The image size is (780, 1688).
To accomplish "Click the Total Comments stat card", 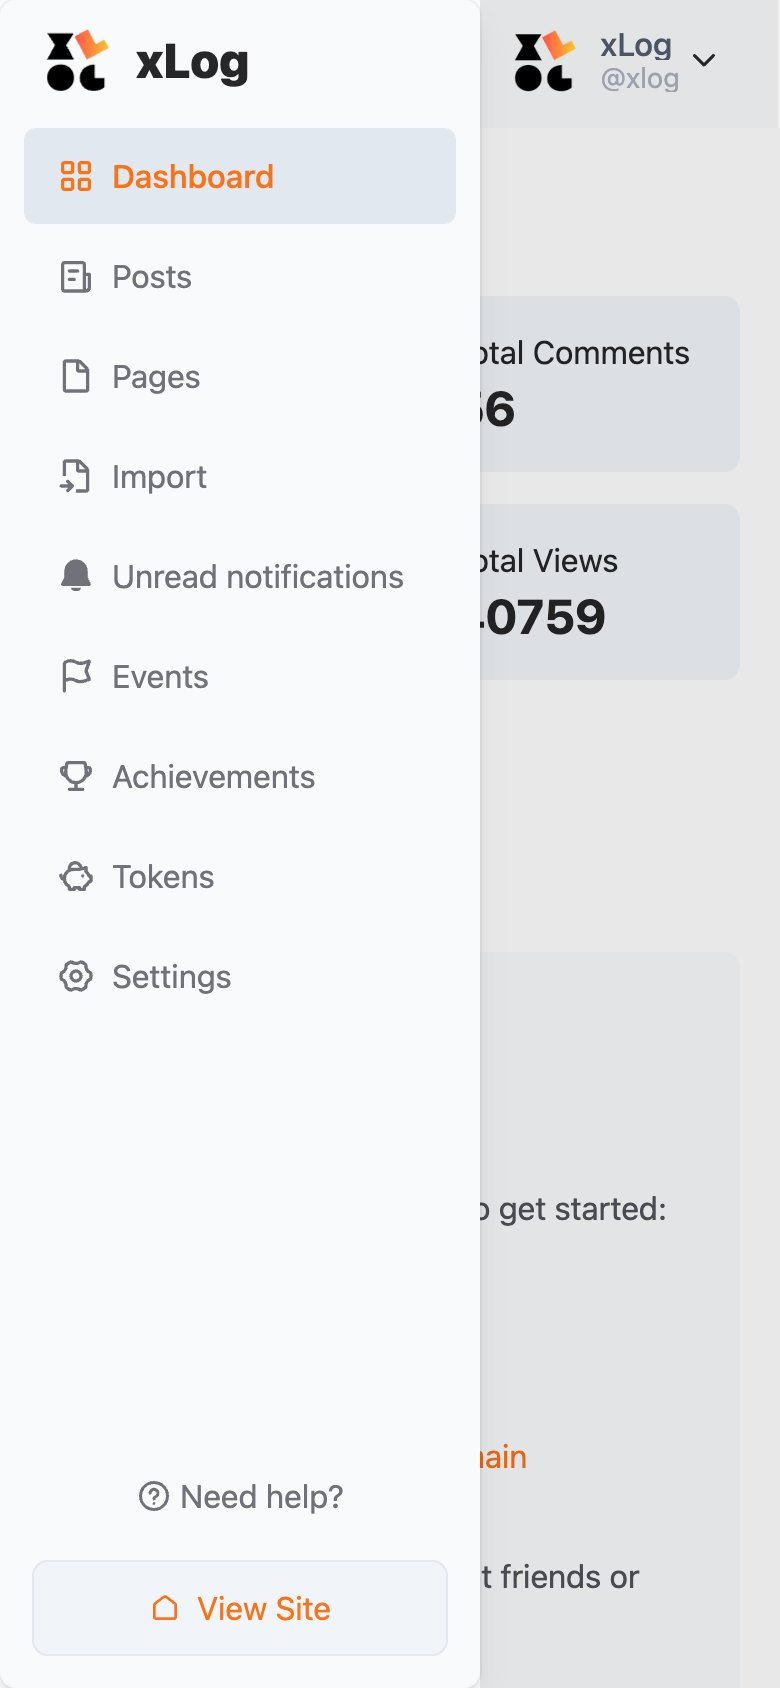I will coord(610,384).
